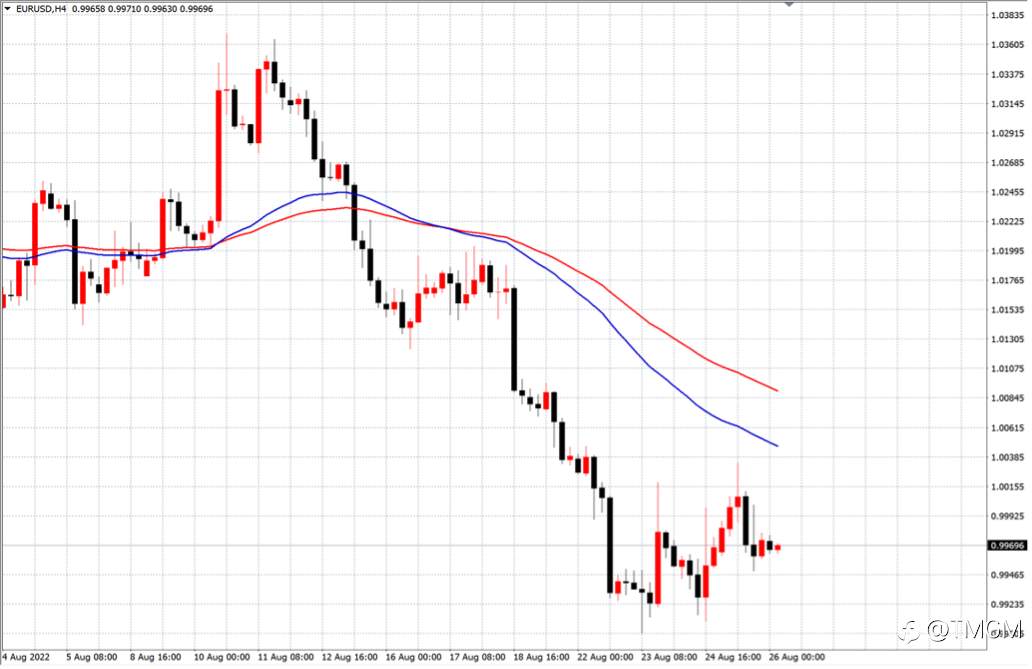Click the 12 Aug 16:00 time label
The image size is (1032, 669).
point(349,657)
